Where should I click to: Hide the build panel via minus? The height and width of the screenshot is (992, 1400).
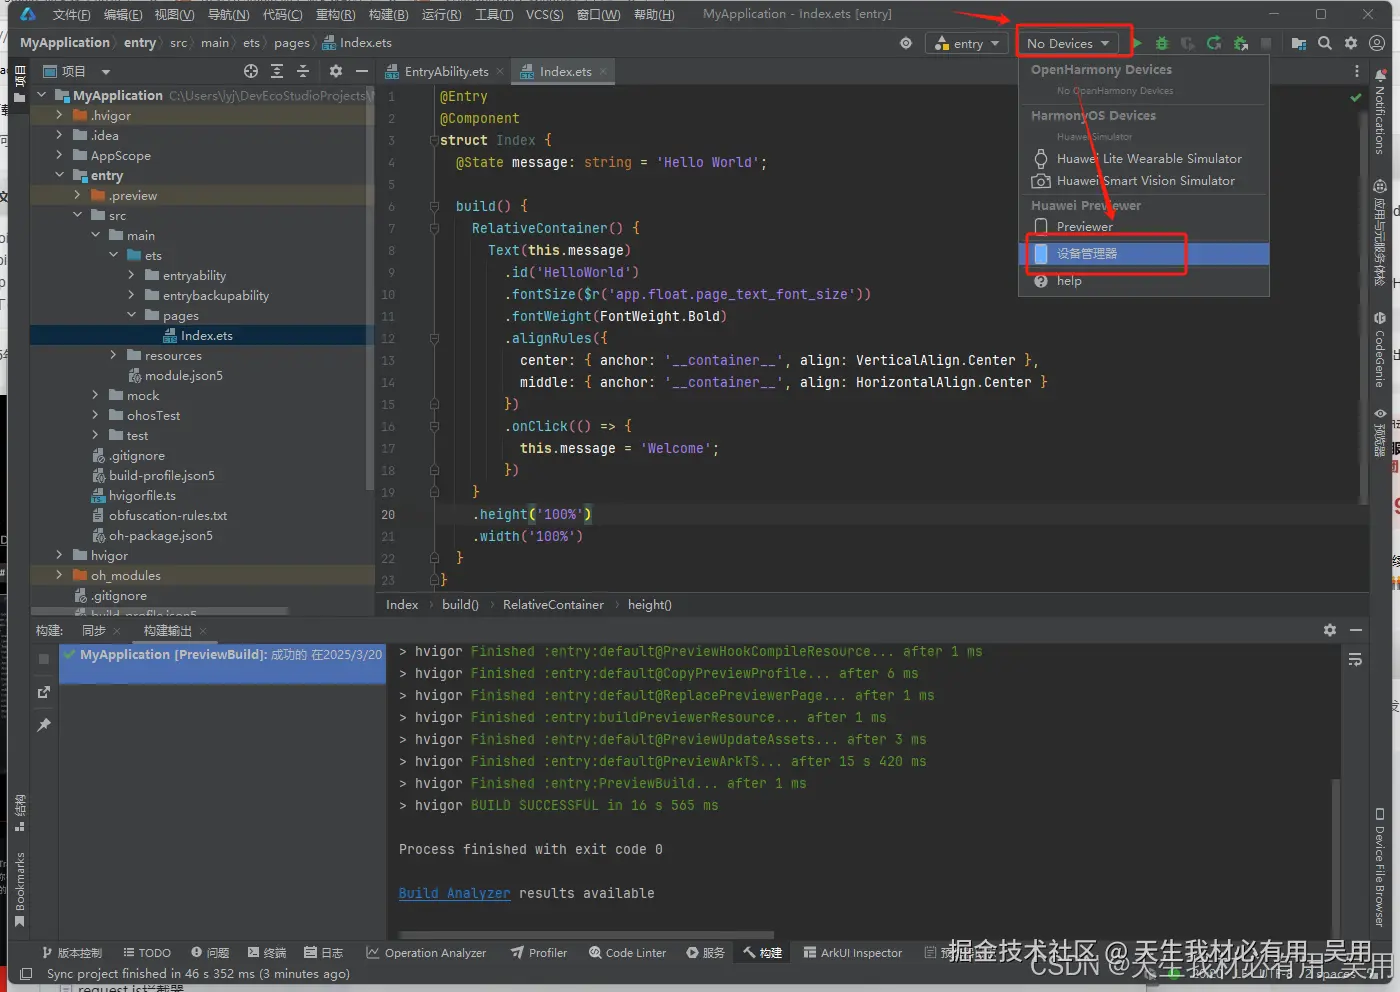[1356, 630]
